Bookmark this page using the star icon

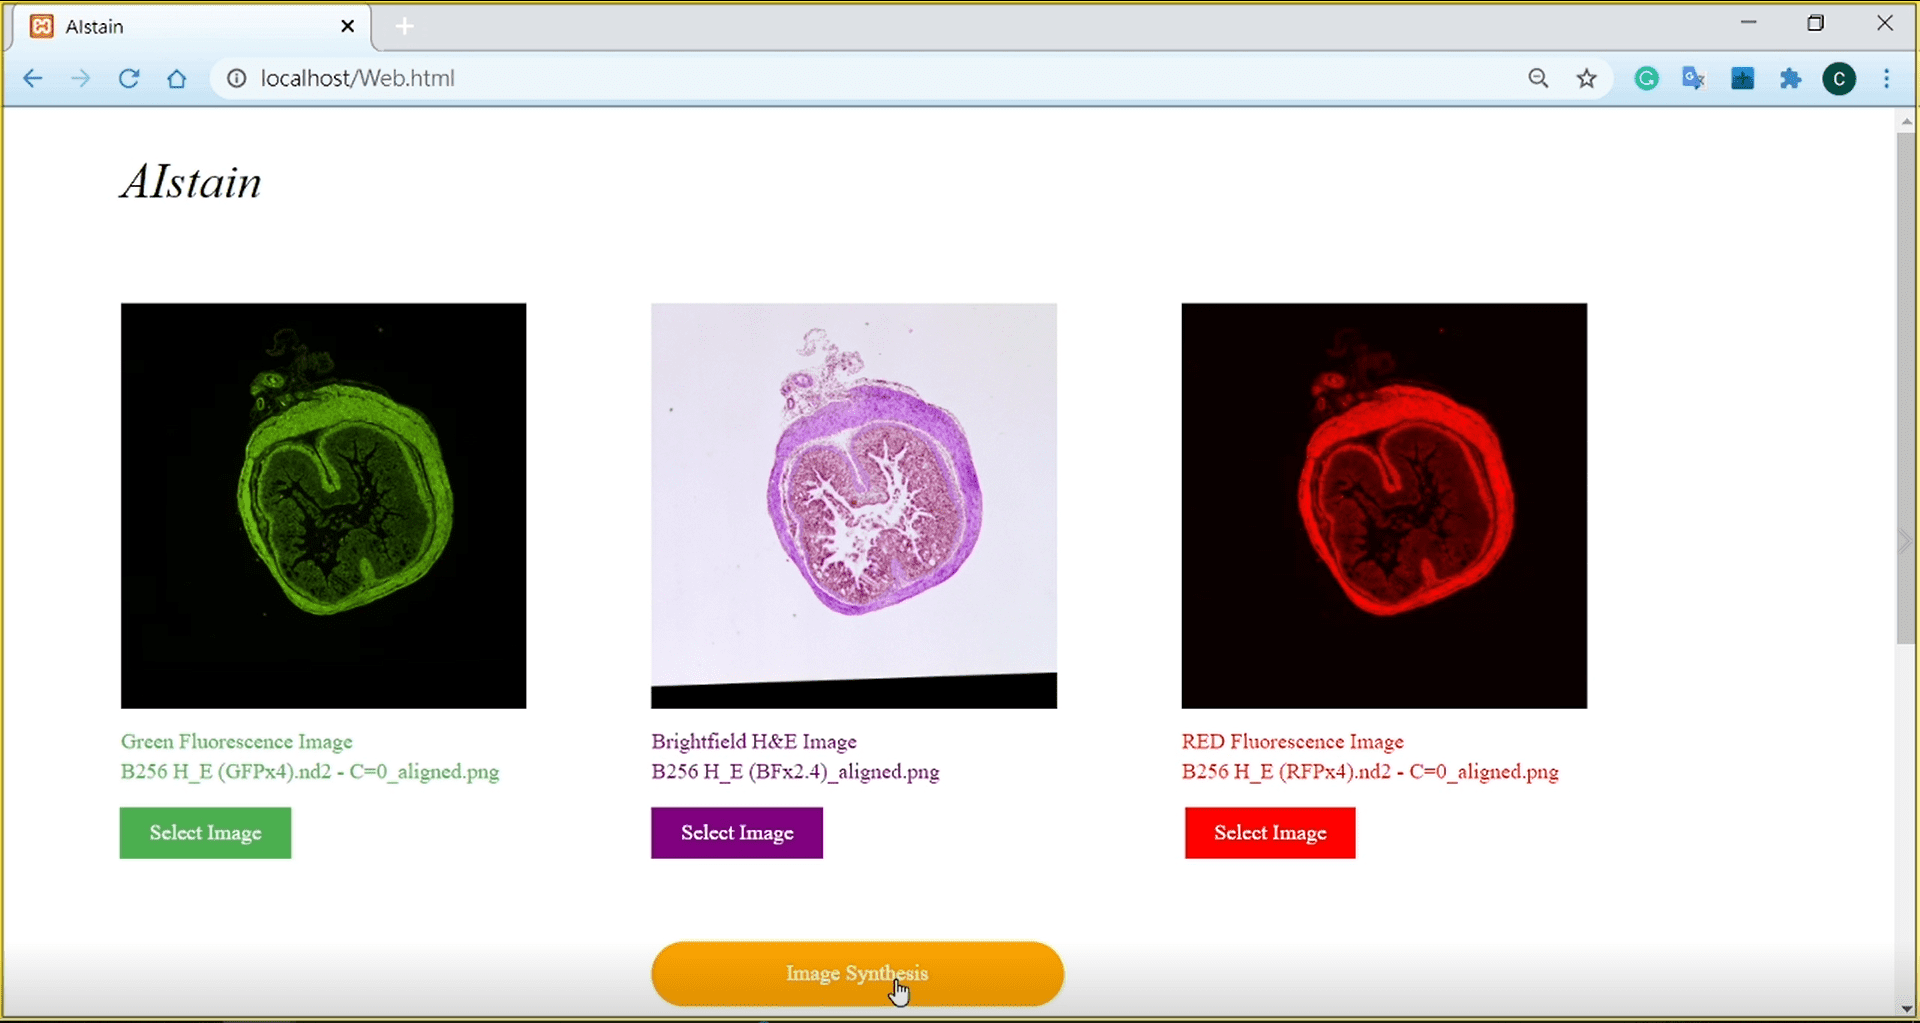point(1587,78)
